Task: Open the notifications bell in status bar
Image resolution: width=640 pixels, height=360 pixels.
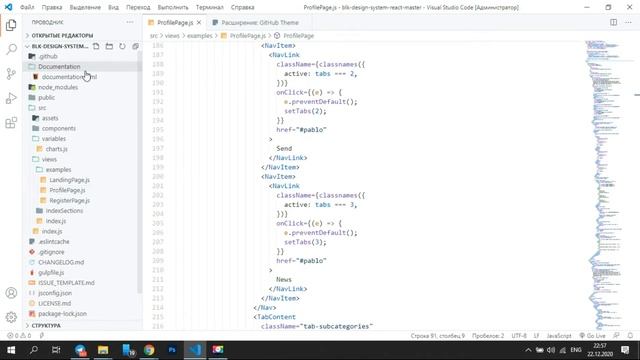Action: pyautogui.click(x=630, y=336)
